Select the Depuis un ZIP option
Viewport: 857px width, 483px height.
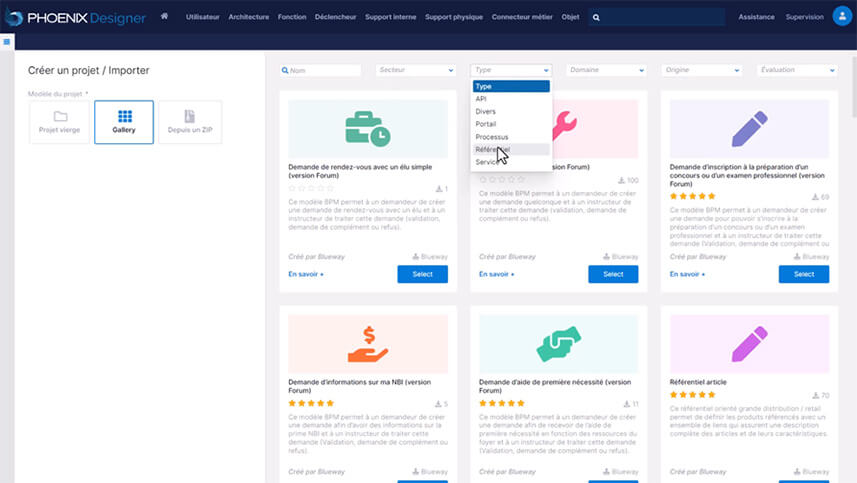(x=189, y=122)
